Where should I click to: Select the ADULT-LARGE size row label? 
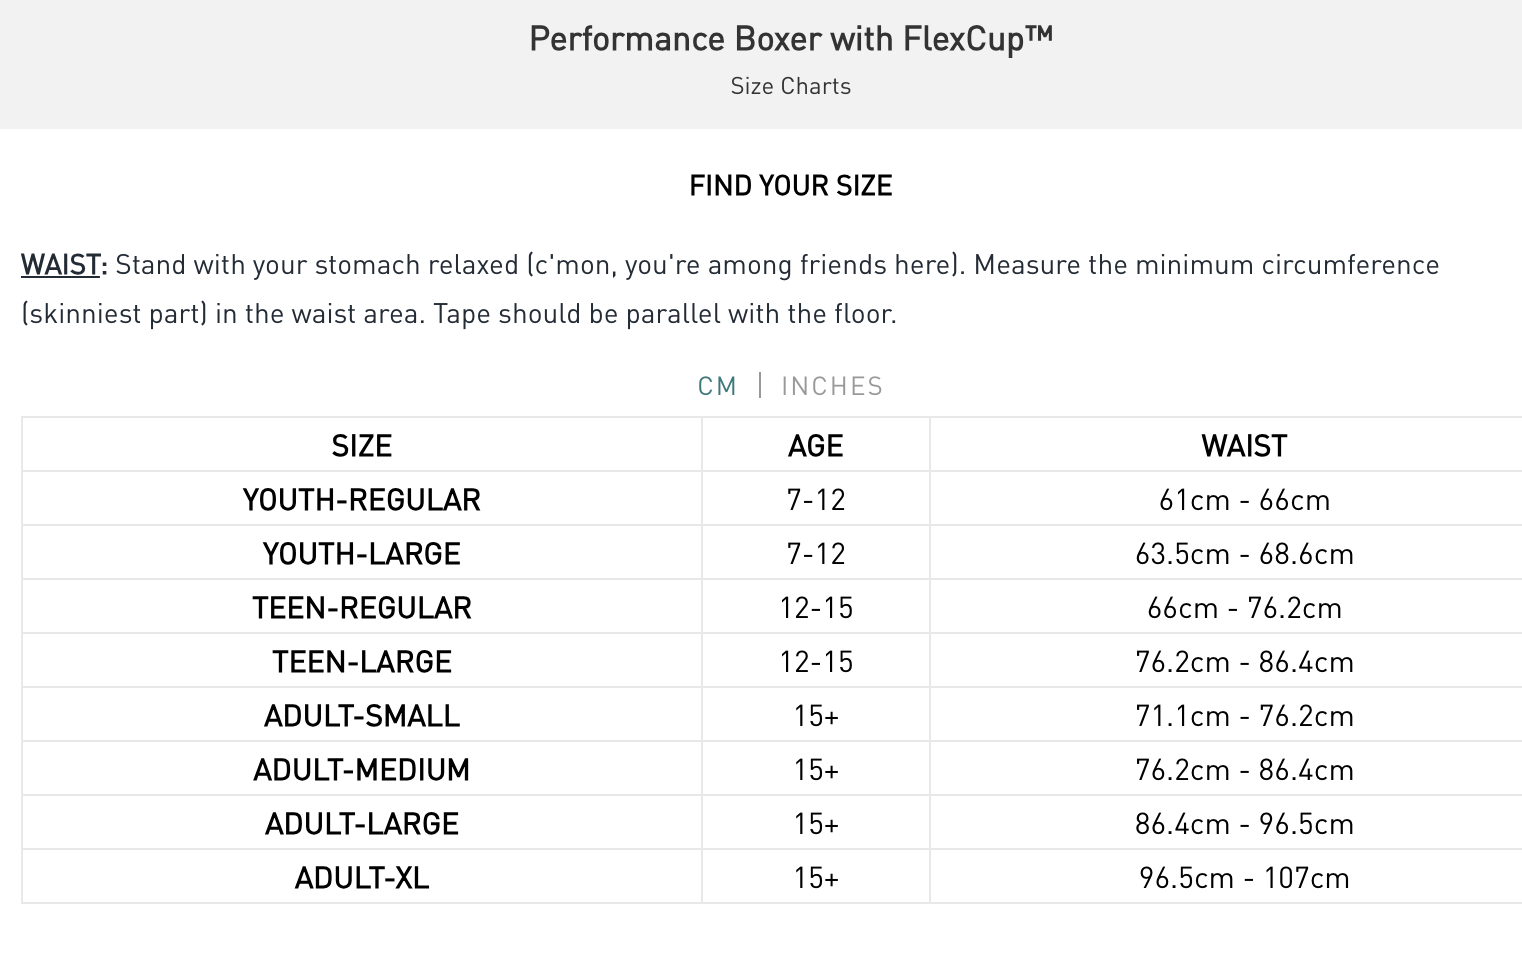pos(361,824)
